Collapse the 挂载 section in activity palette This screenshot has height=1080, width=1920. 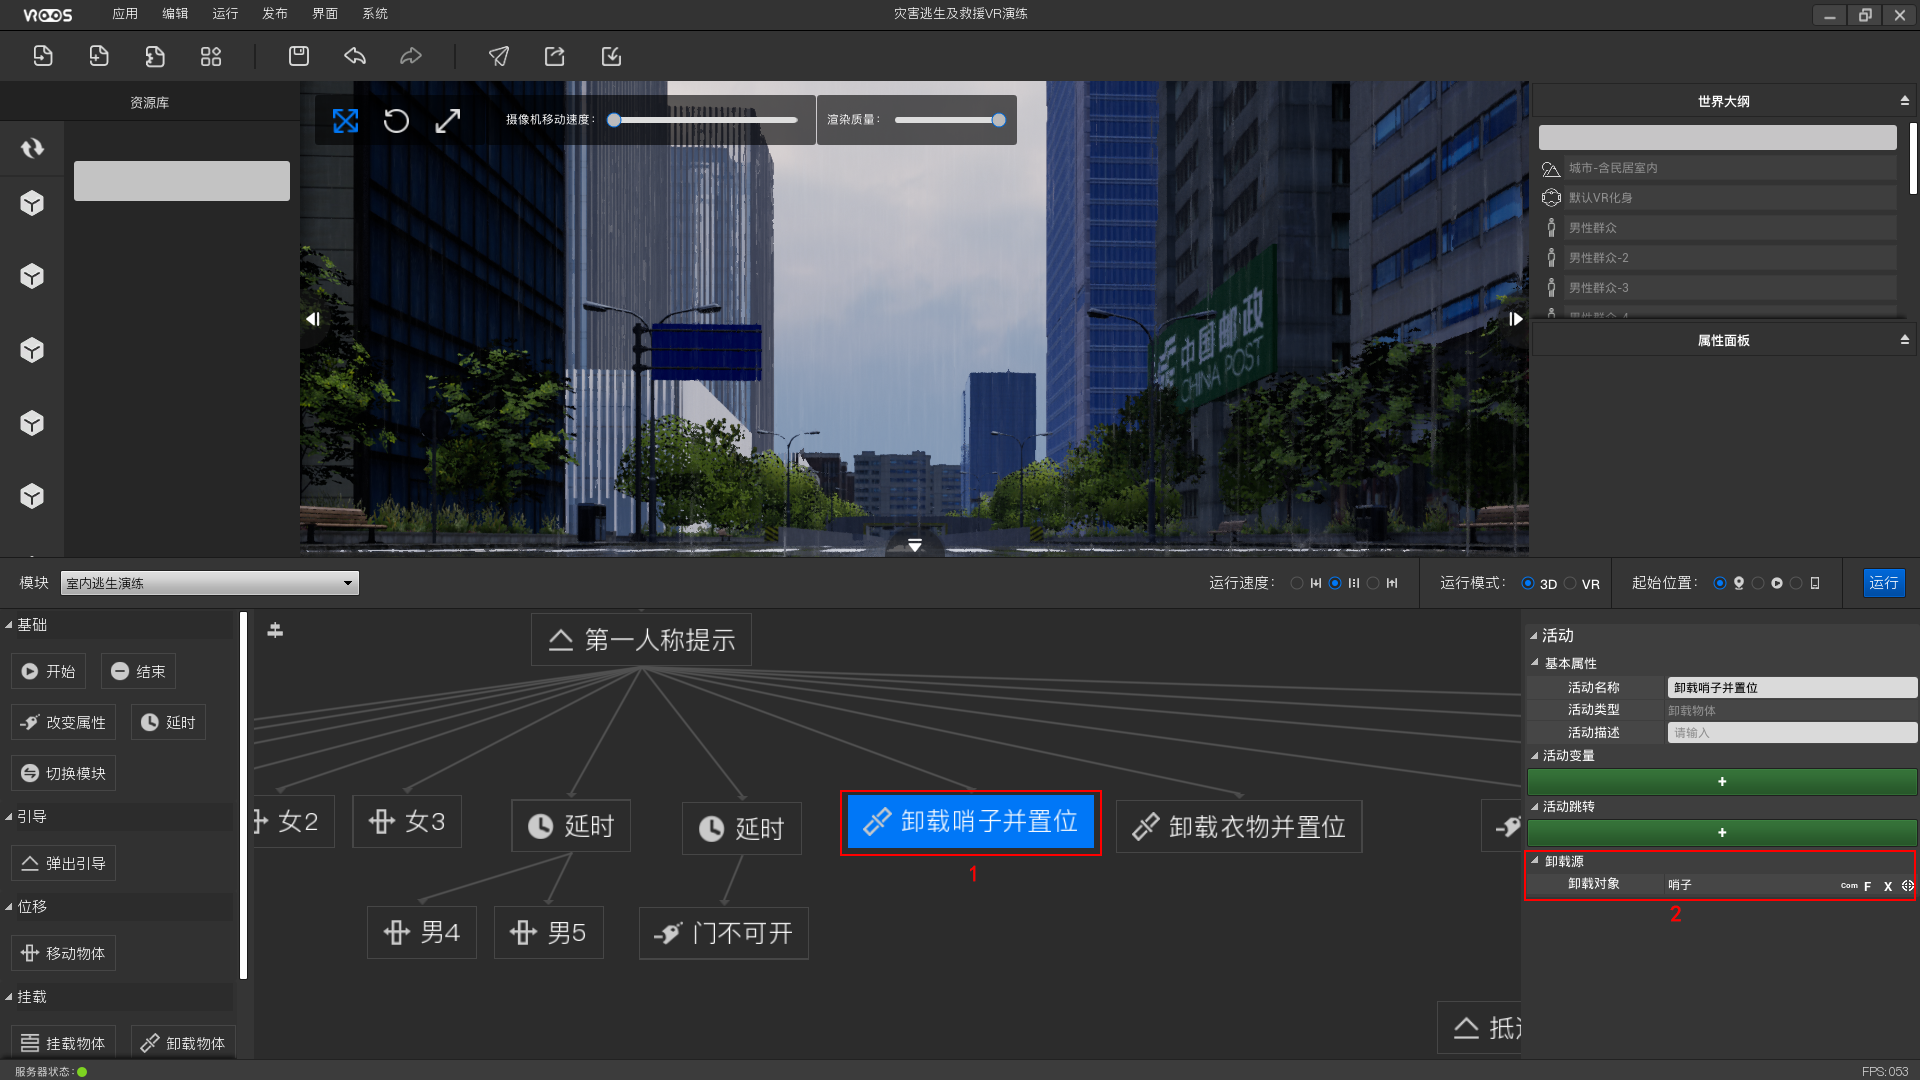[8, 997]
